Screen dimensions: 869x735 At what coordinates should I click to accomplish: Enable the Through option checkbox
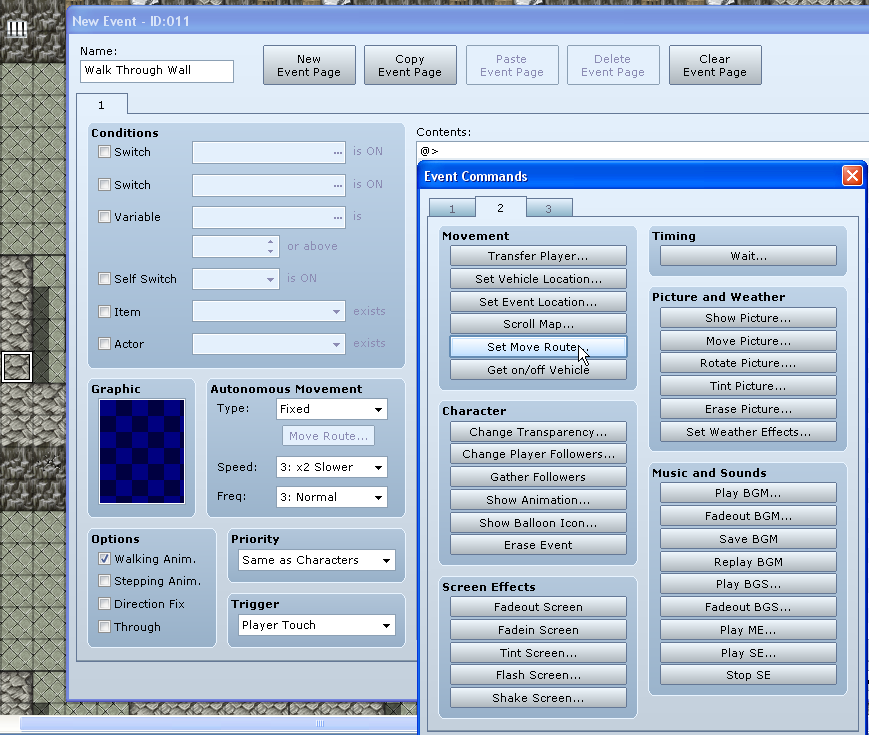click(105, 627)
